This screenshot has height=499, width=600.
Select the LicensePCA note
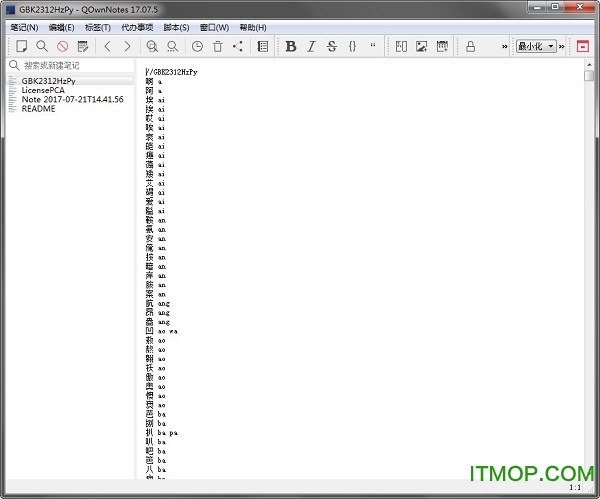click(x=44, y=90)
